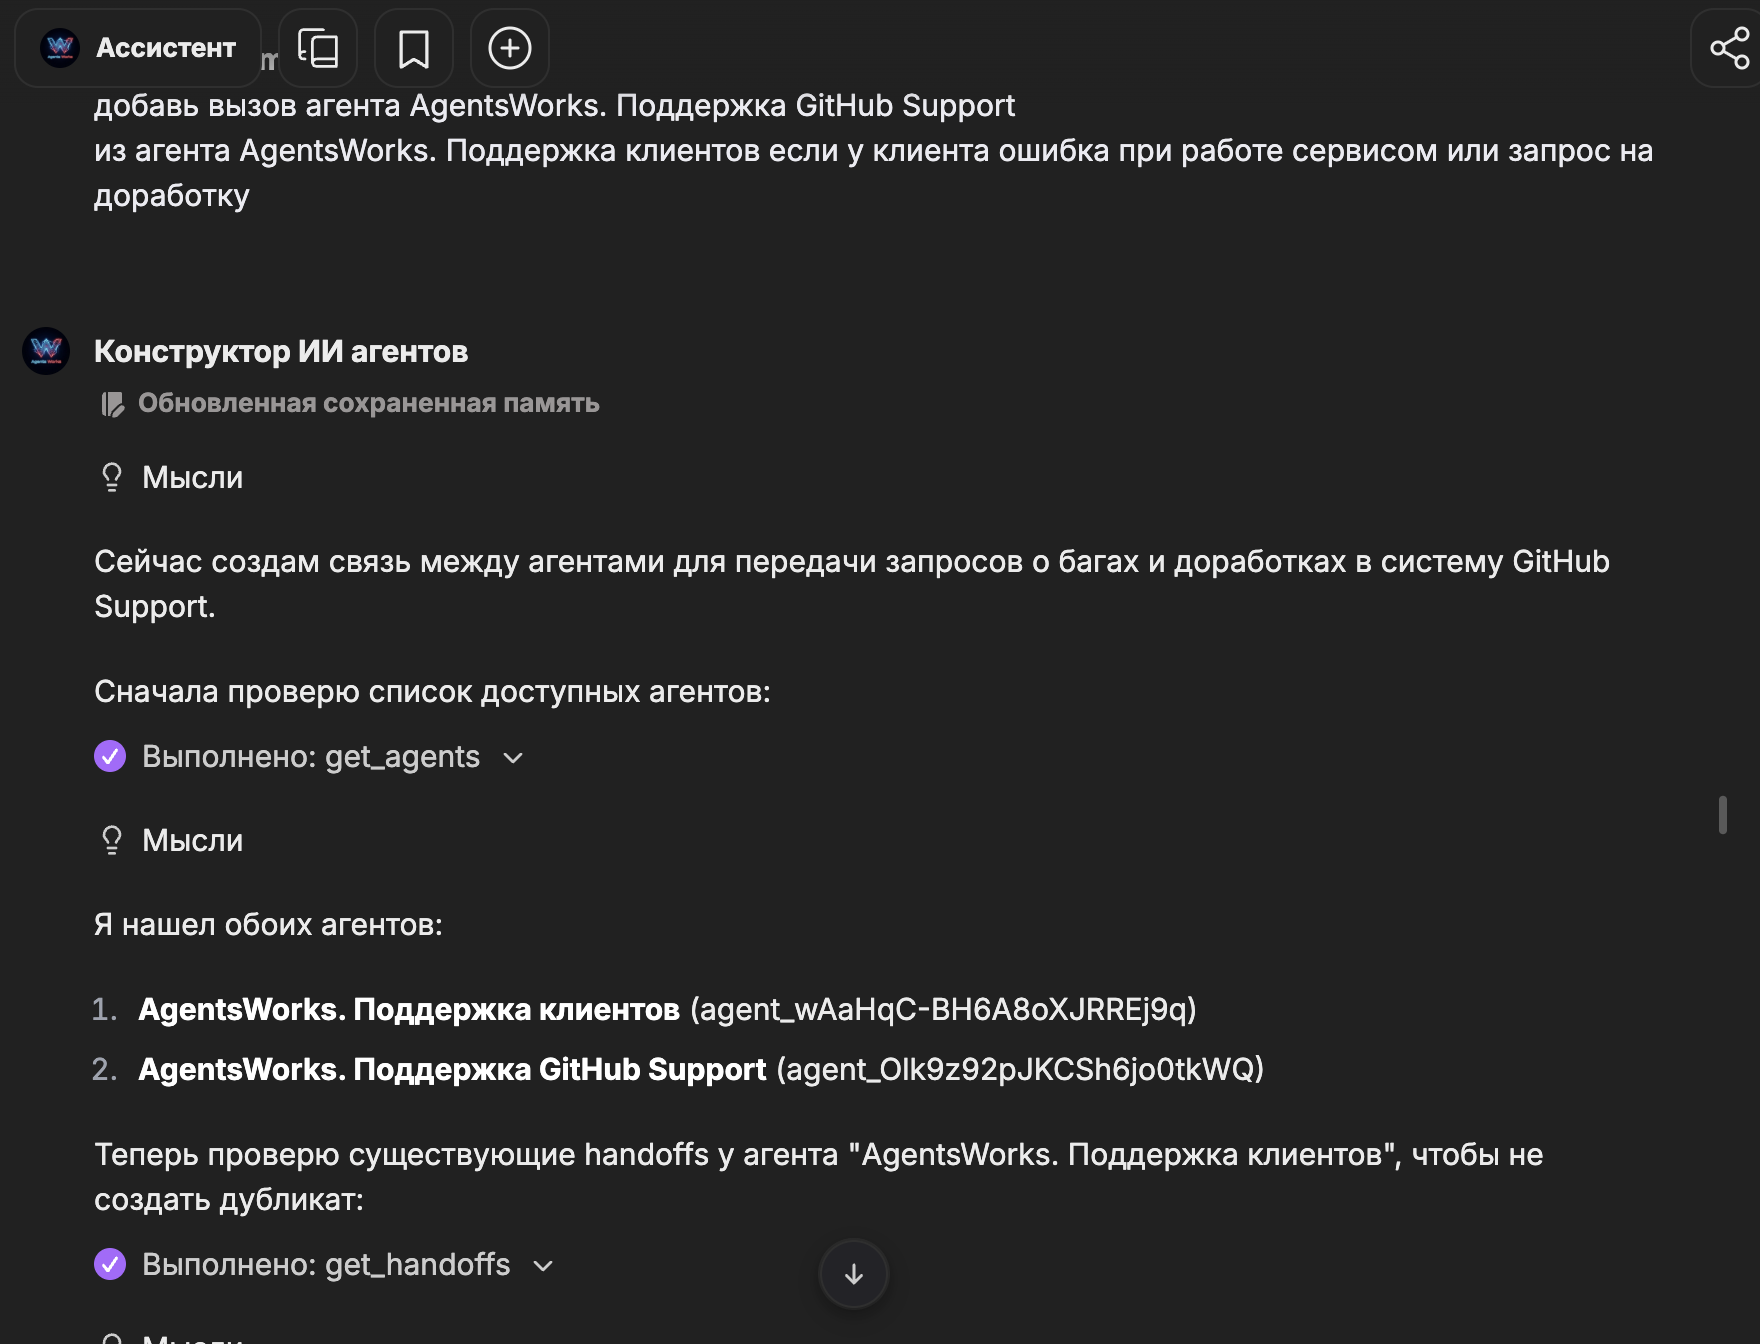Expand the second Мысли thoughts section

coord(192,840)
